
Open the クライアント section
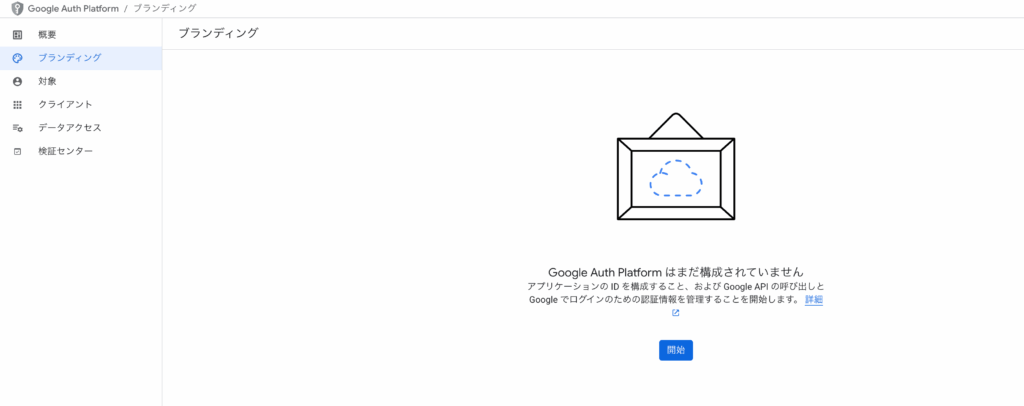[x=81, y=104]
